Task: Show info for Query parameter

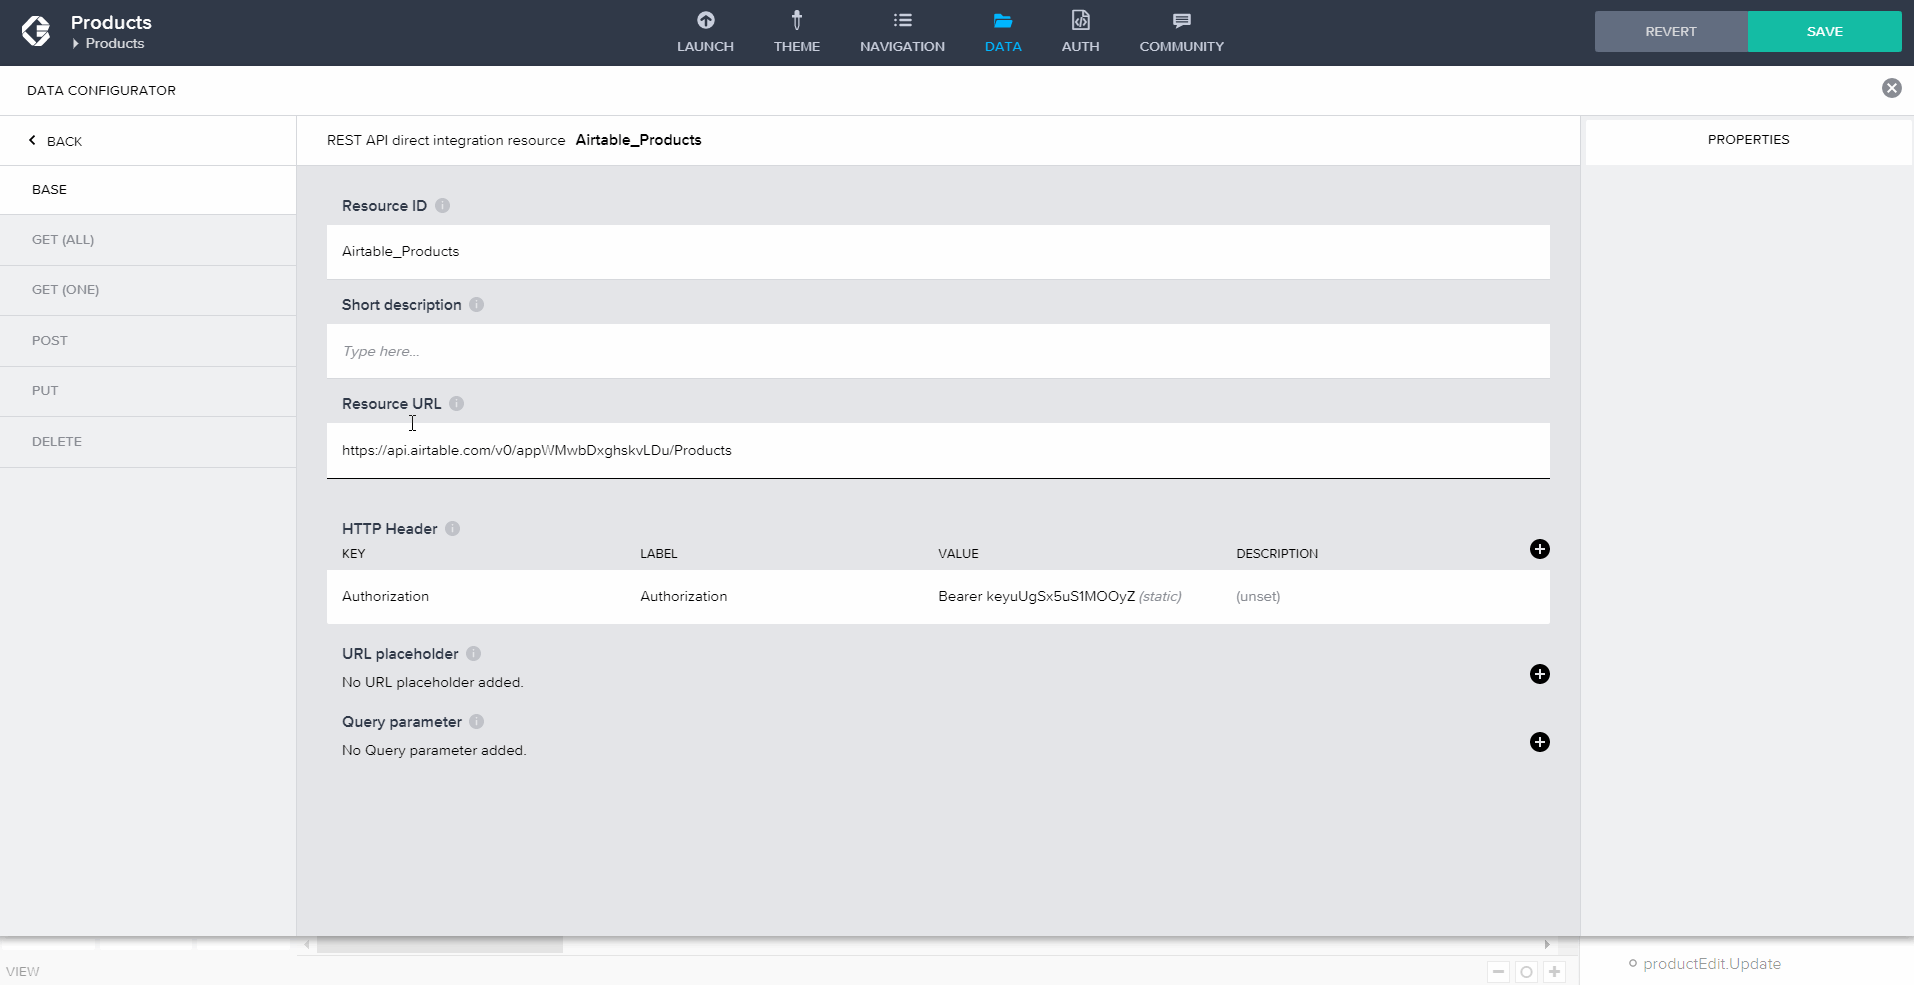Action: (477, 721)
